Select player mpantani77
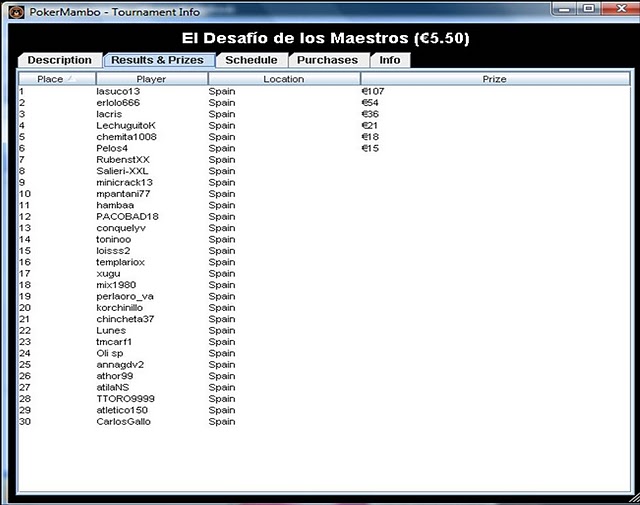The height and width of the screenshot is (505, 640). (123, 194)
